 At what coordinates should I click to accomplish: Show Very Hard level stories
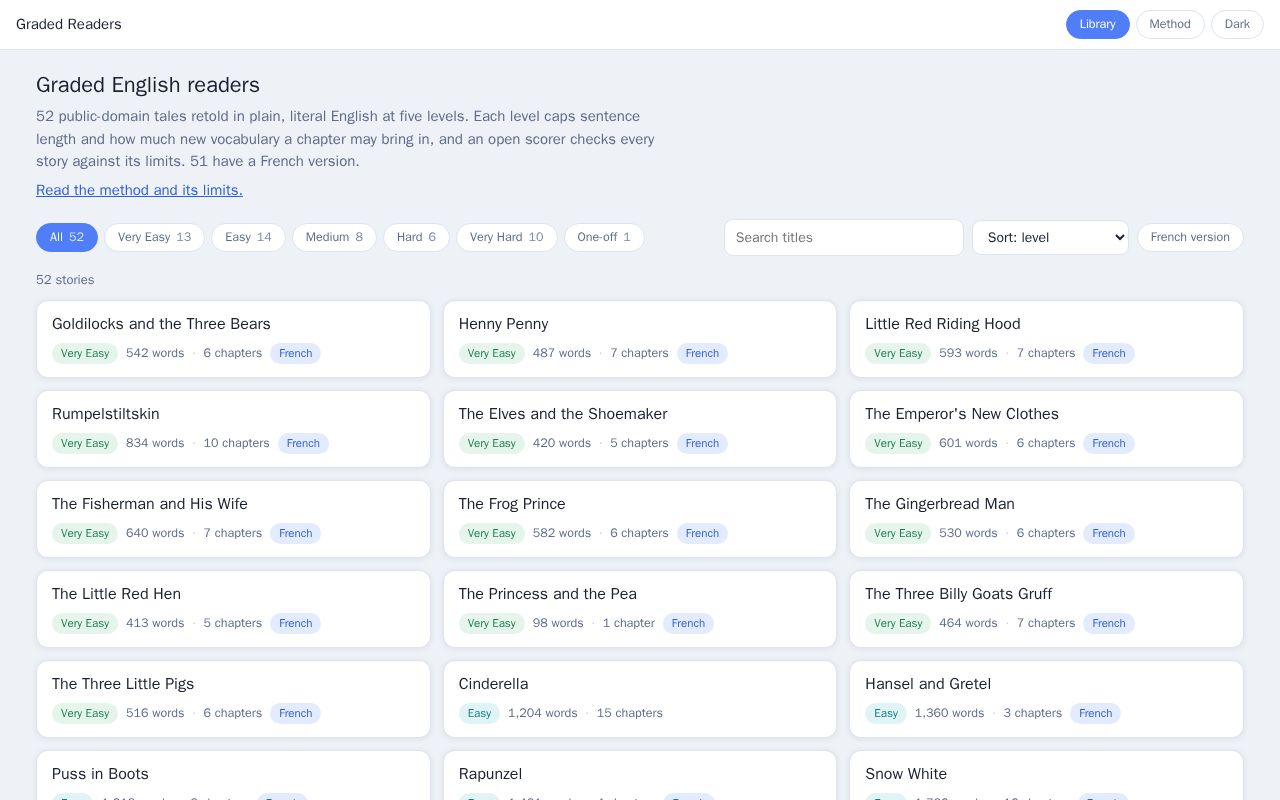tap(506, 237)
